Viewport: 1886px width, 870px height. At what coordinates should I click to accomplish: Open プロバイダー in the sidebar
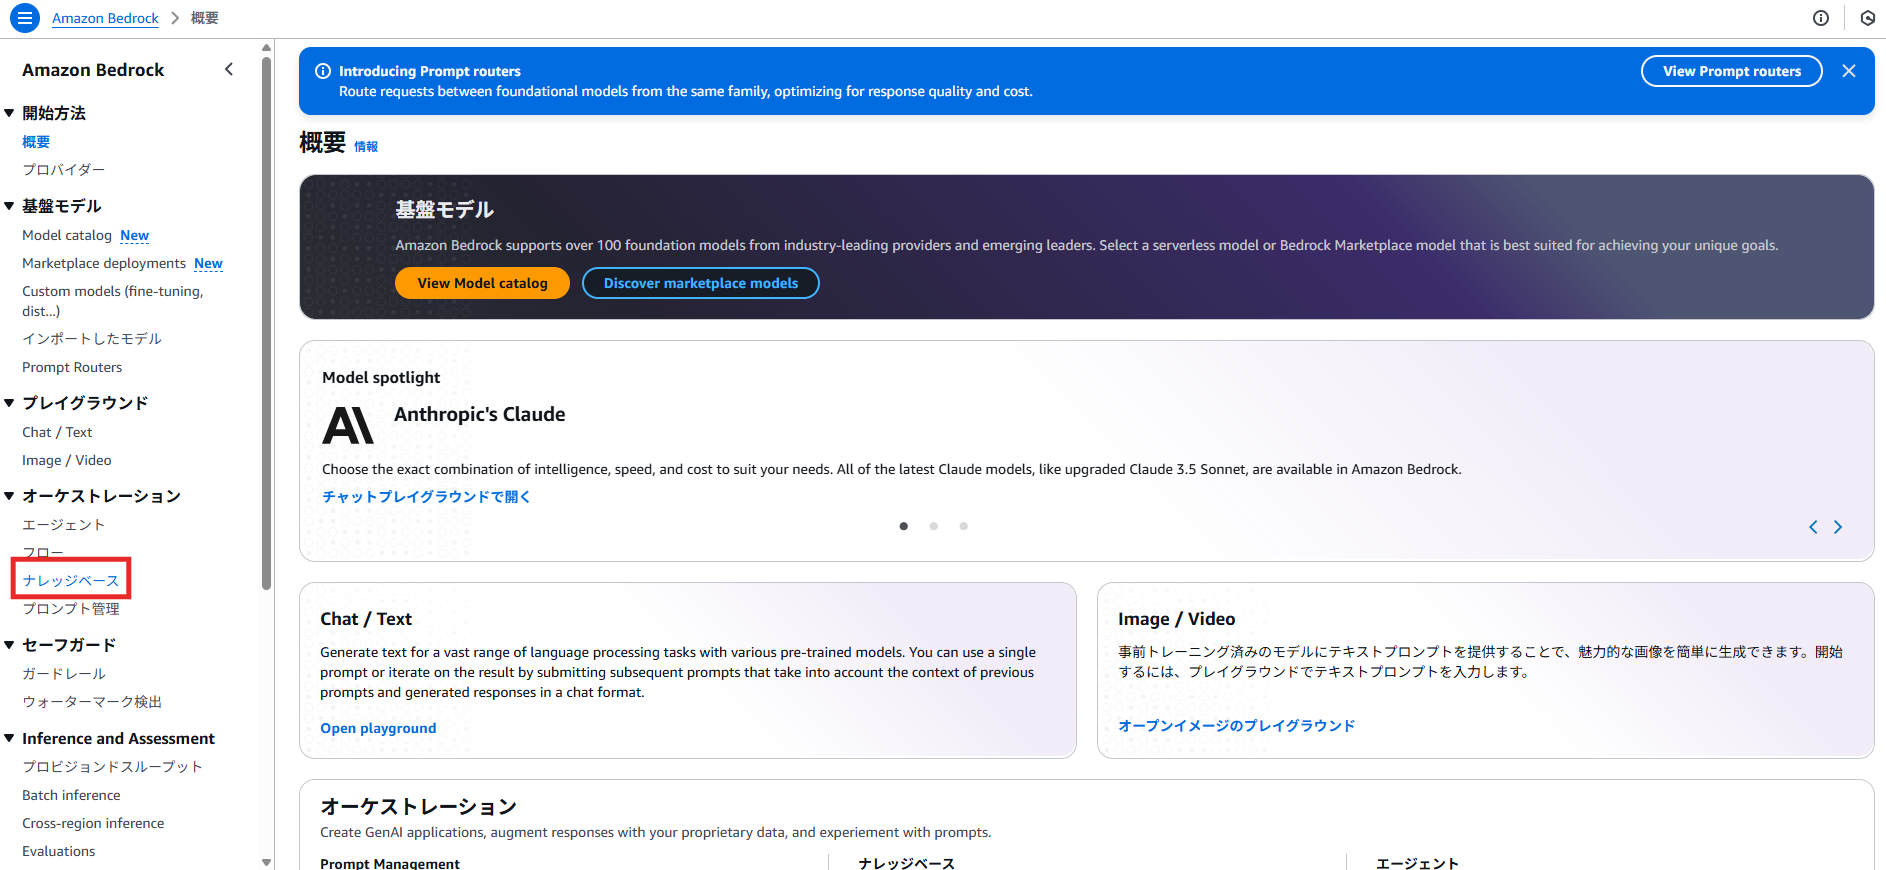click(63, 170)
